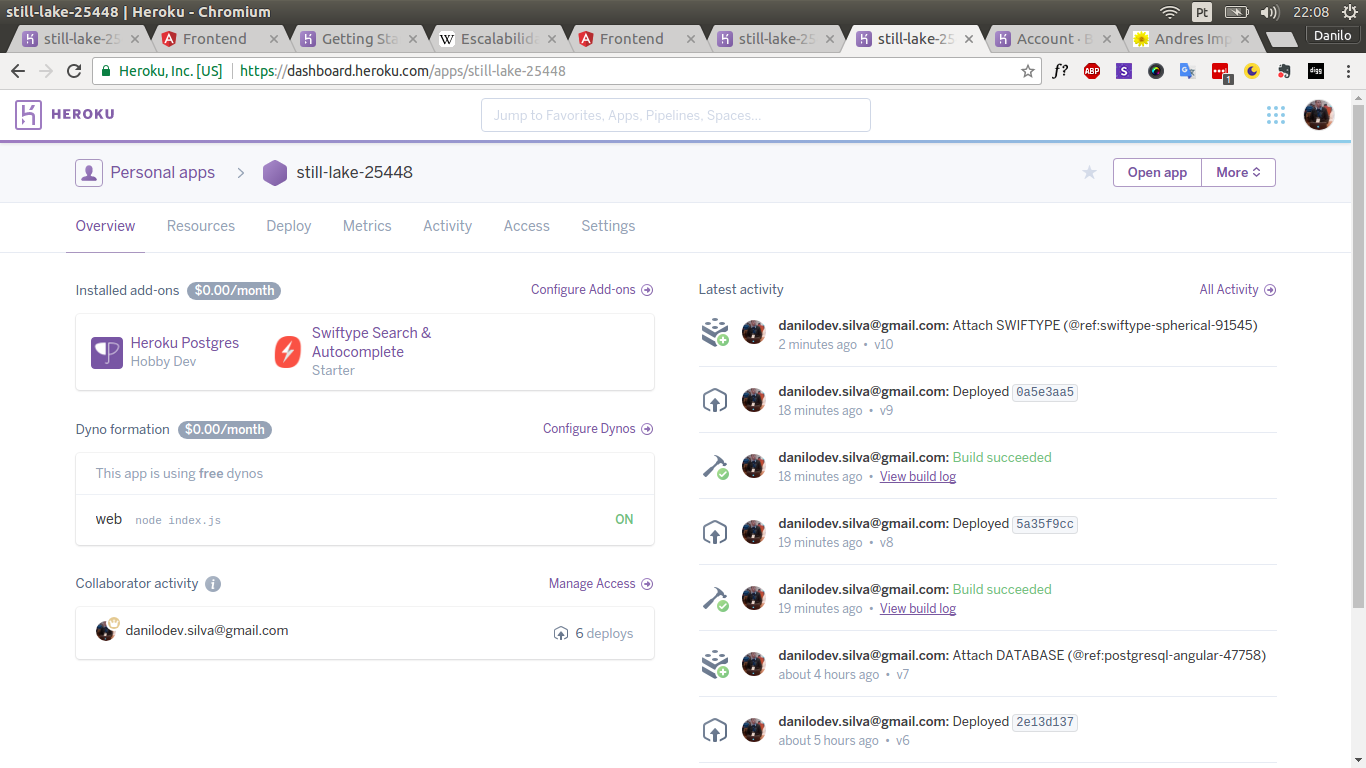Click the Open app button
This screenshot has width=1366, height=768.
click(1157, 172)
